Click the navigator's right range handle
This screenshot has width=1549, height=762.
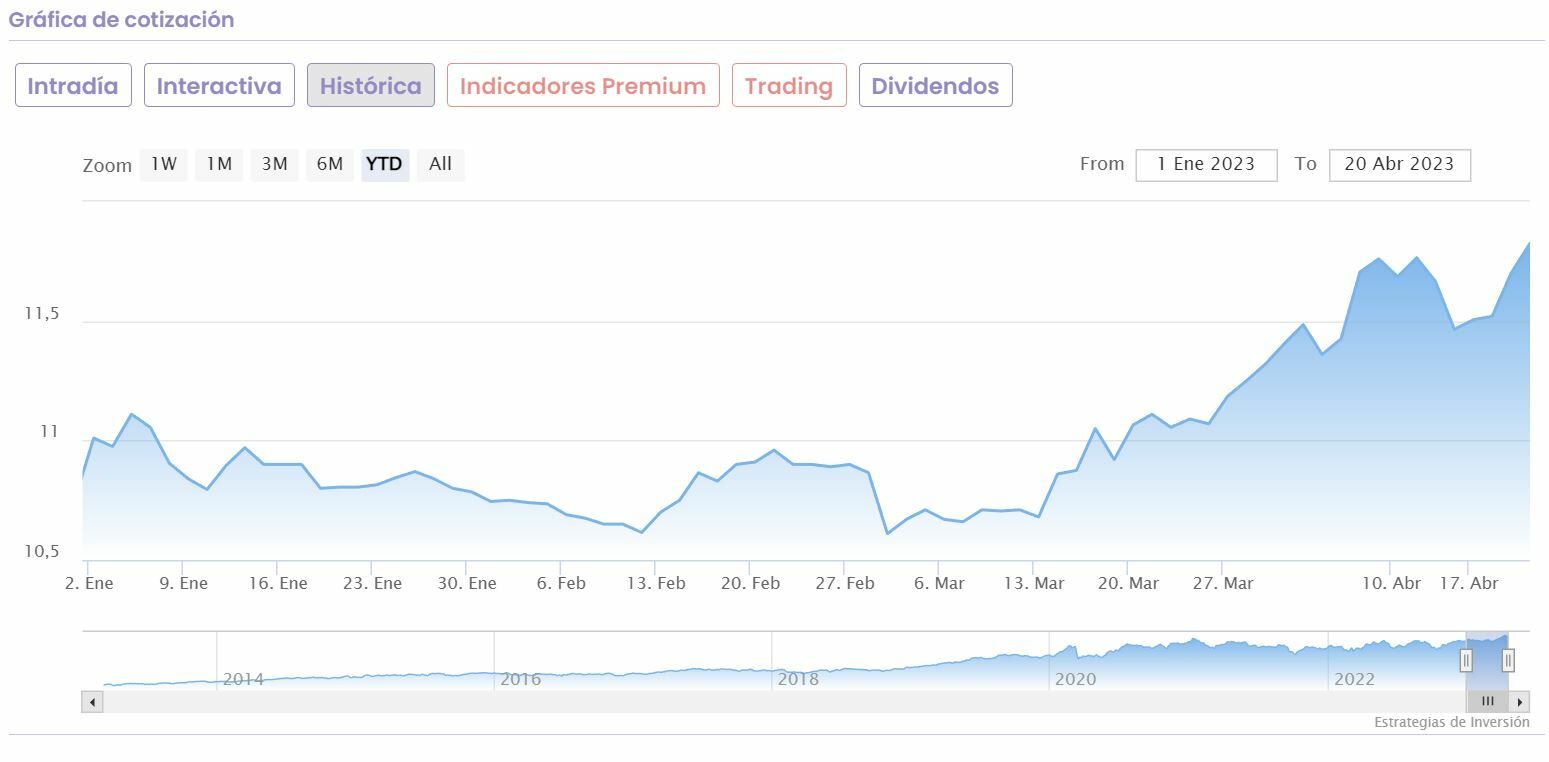point(1508,660)
